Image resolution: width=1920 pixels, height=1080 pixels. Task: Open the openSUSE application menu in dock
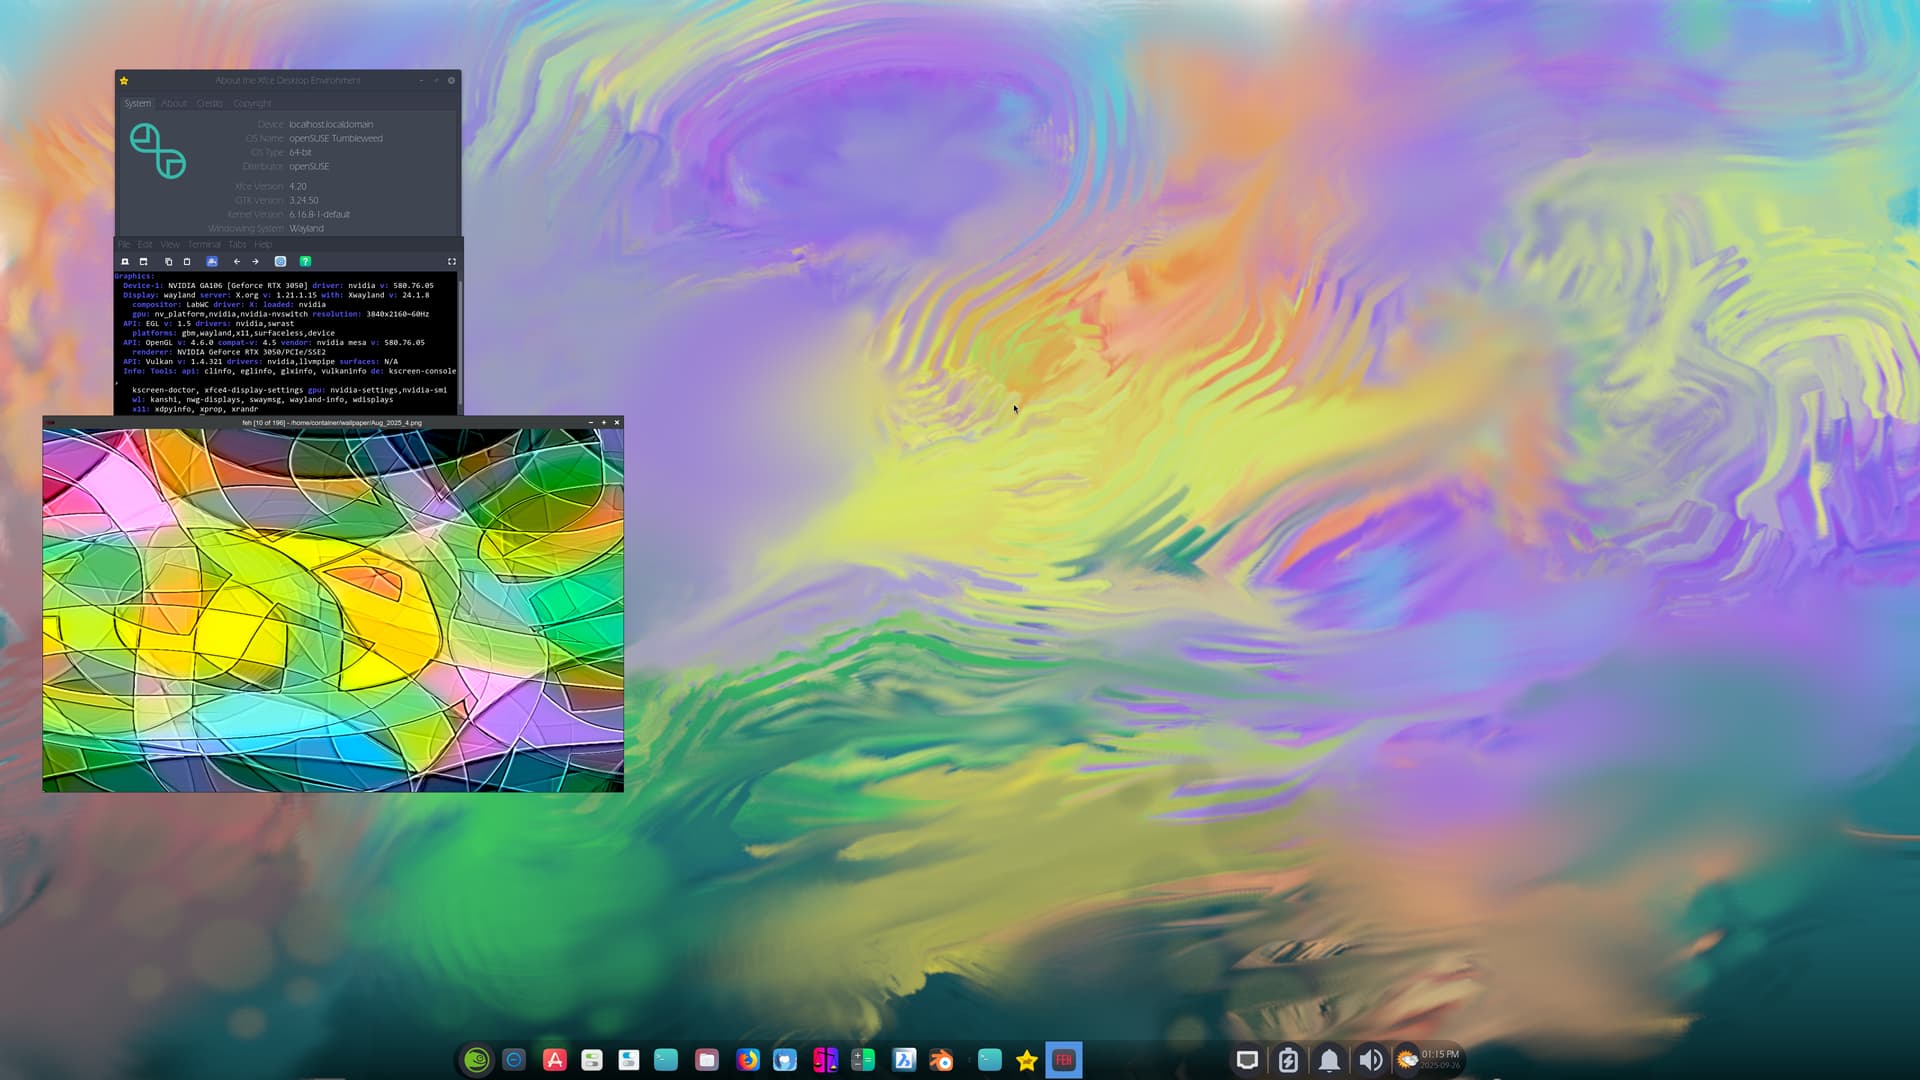pos(477,1060)
